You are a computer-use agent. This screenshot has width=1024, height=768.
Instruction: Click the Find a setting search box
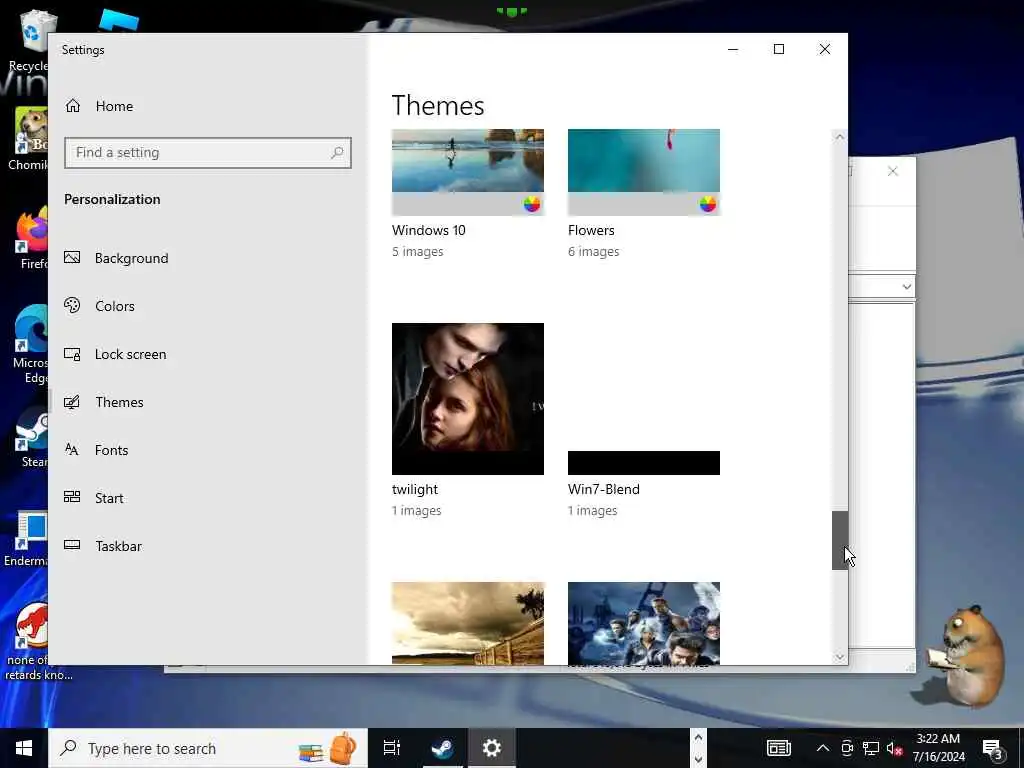pyautogui.click(x=208, y=153)
